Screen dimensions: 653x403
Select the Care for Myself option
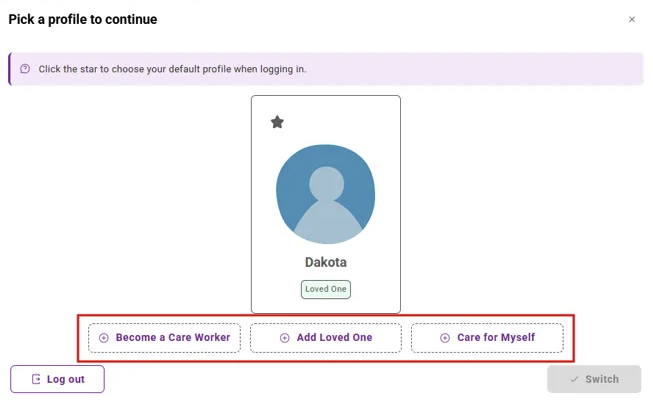coord(487,338)
